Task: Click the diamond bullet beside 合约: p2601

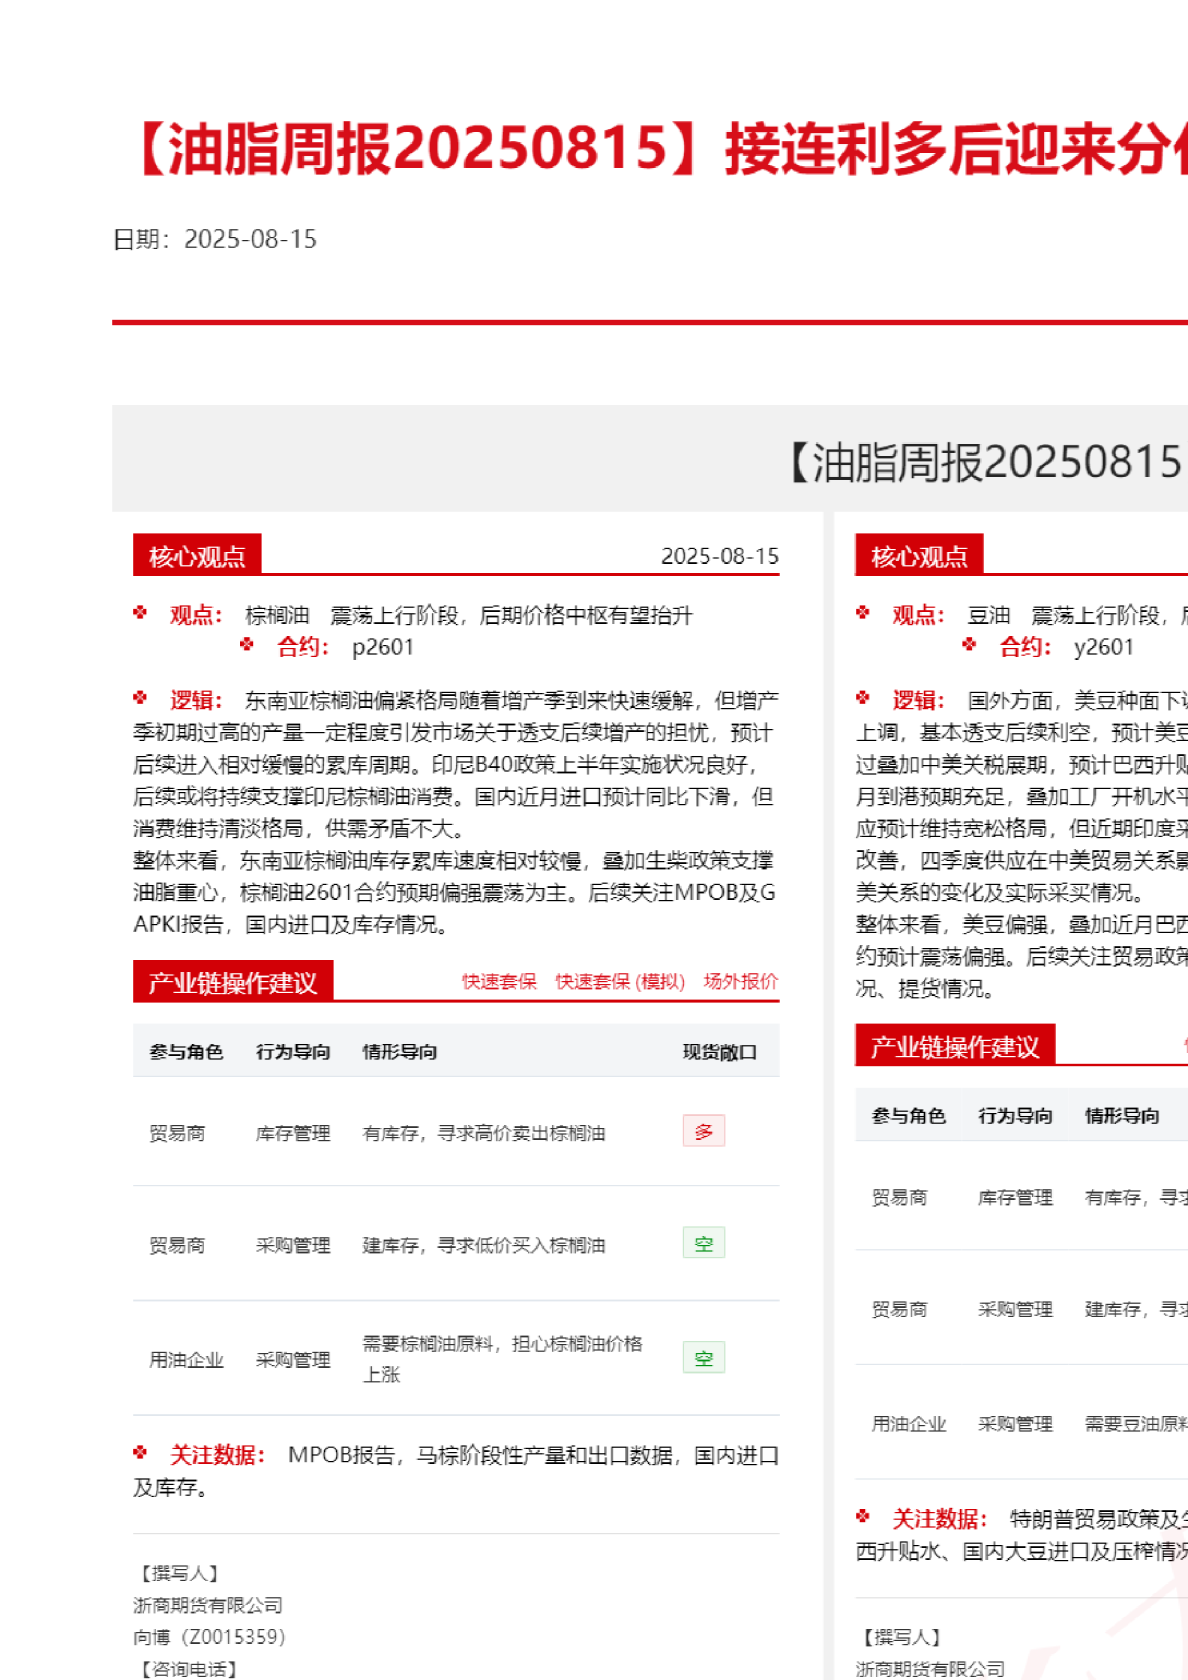Action: (247, 645)
